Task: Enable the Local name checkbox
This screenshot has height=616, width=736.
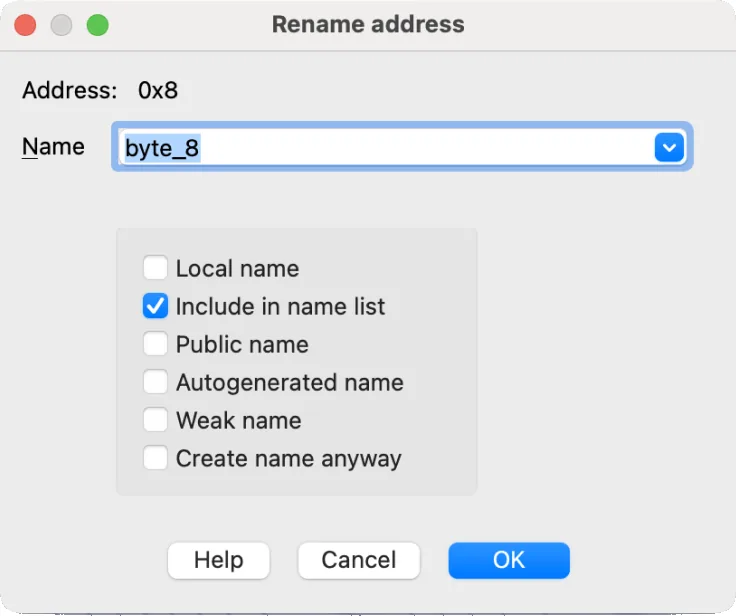Action: (155, 268)
